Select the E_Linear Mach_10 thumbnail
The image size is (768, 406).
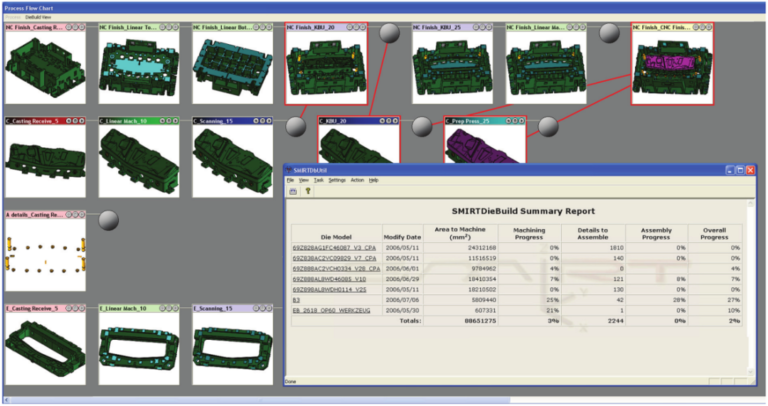[139, 349]
